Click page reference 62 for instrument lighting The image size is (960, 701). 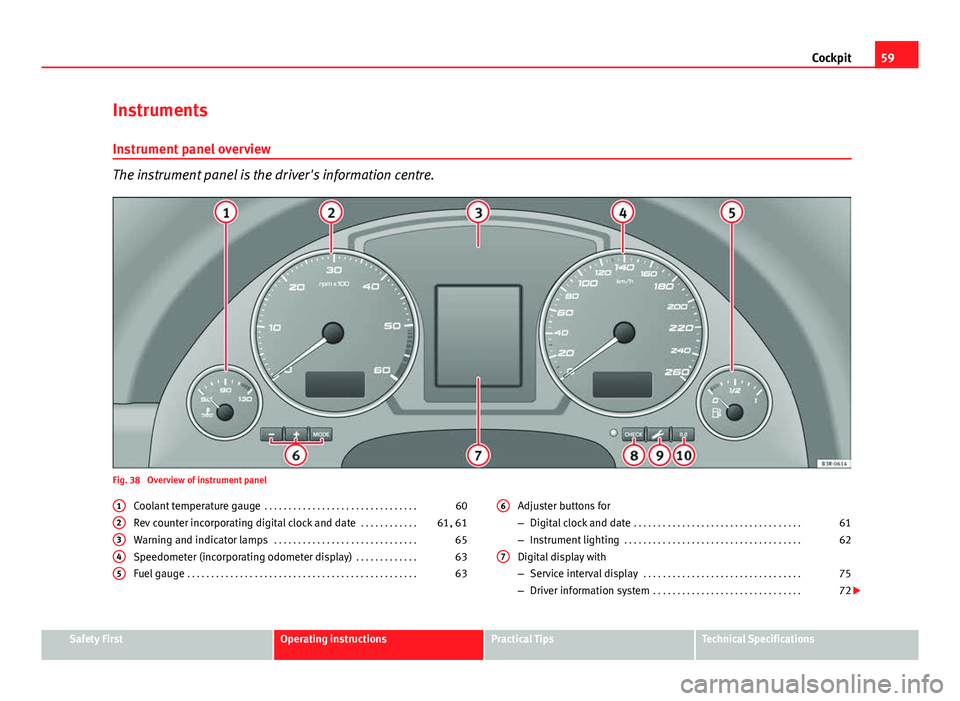844,540
